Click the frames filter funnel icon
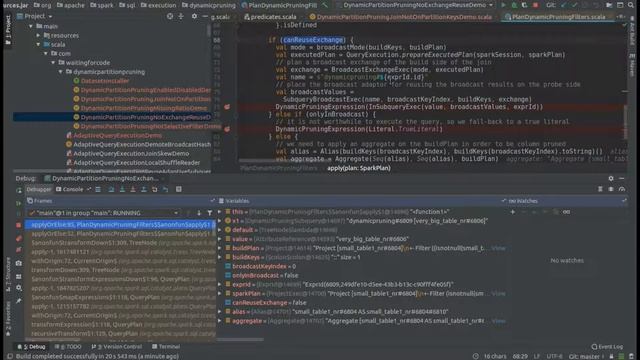 (x=210, y=213)
